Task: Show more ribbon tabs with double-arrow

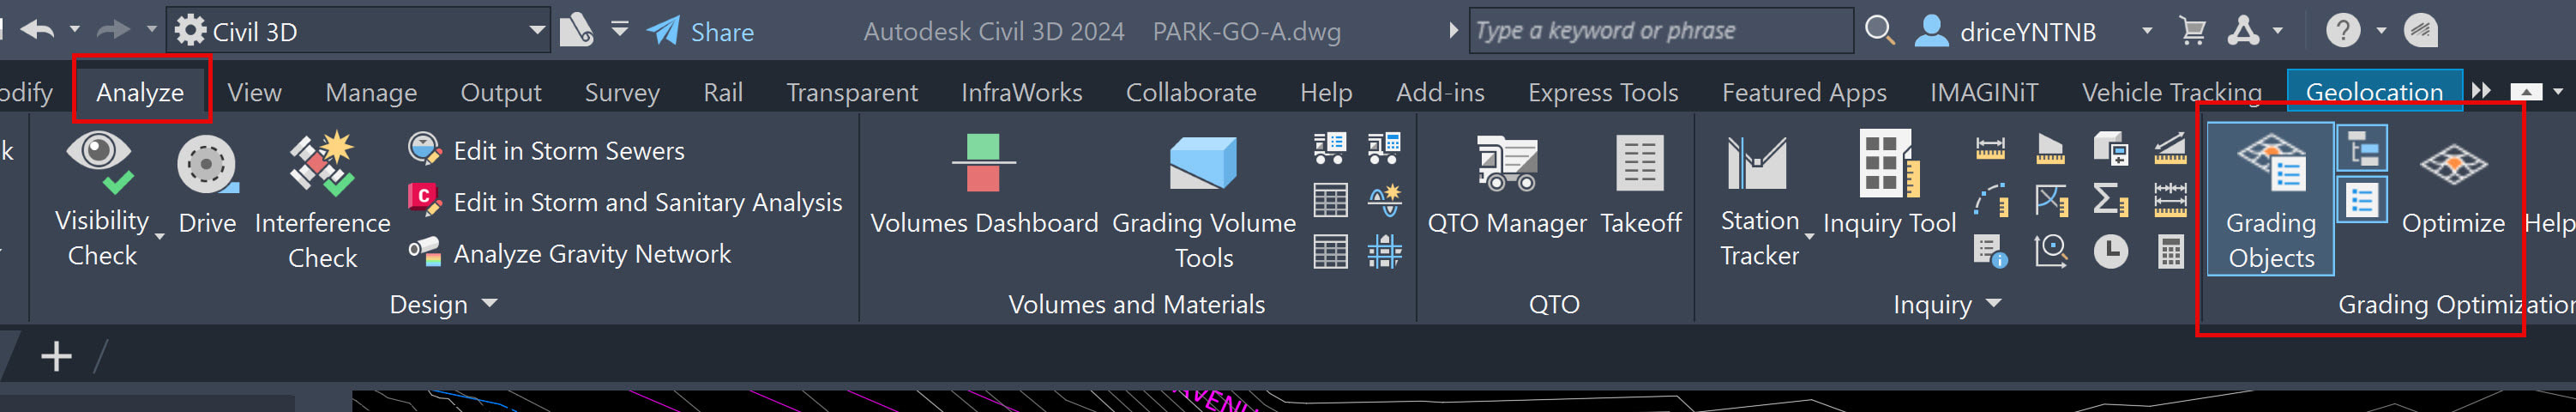Action: (x=2481, y=91)
